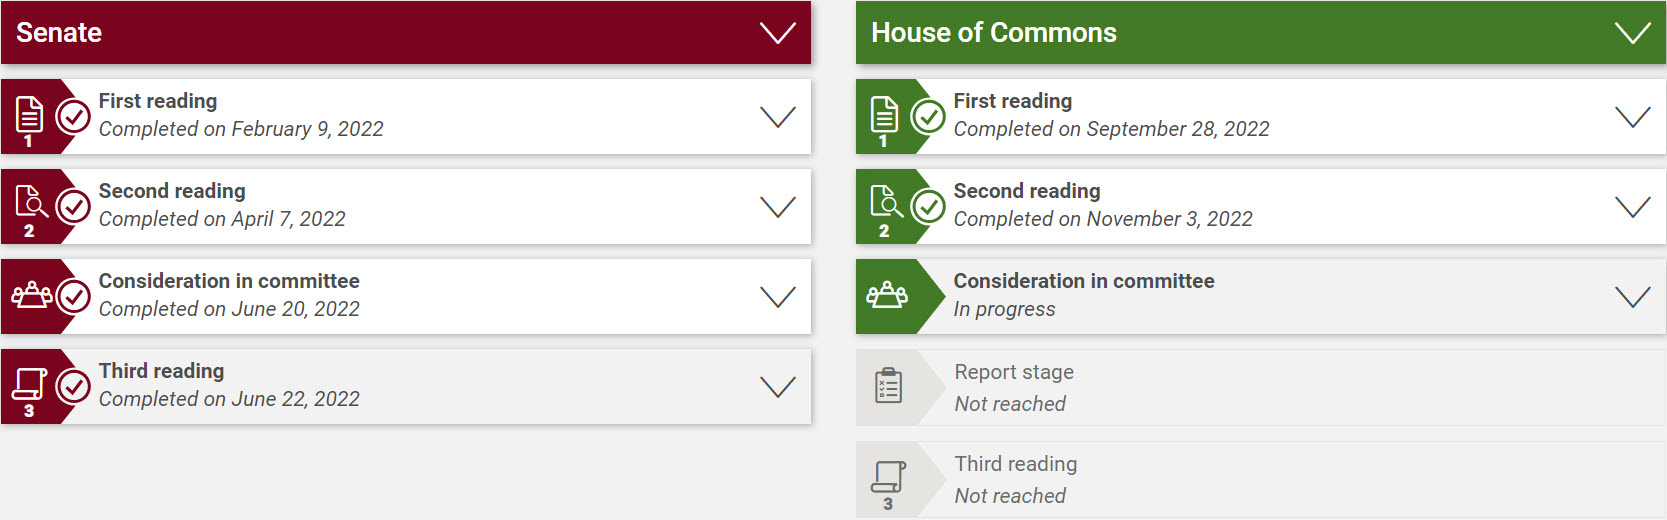Collapse the House of Commons header chevron

(x=1632, y=33)
